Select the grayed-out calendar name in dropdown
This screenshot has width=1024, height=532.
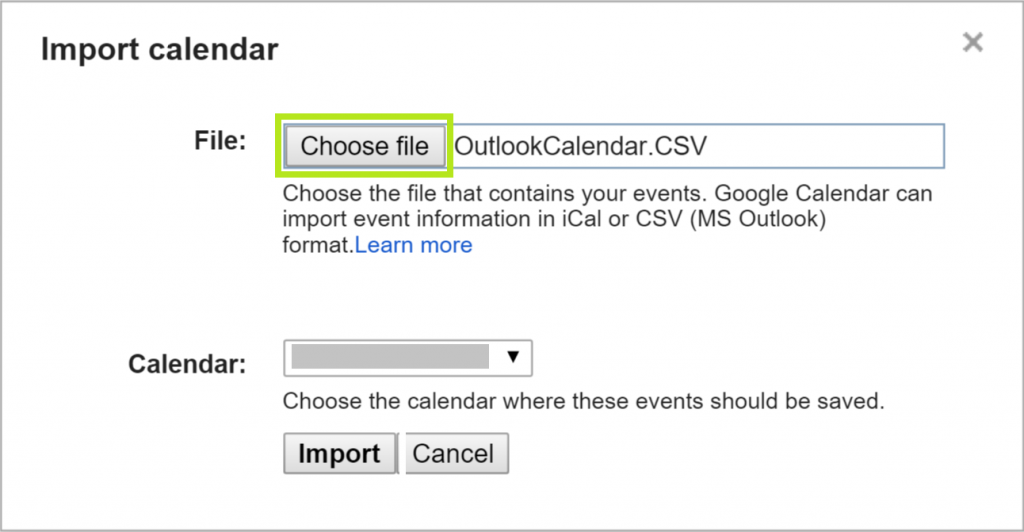click(x=390, y=356)
